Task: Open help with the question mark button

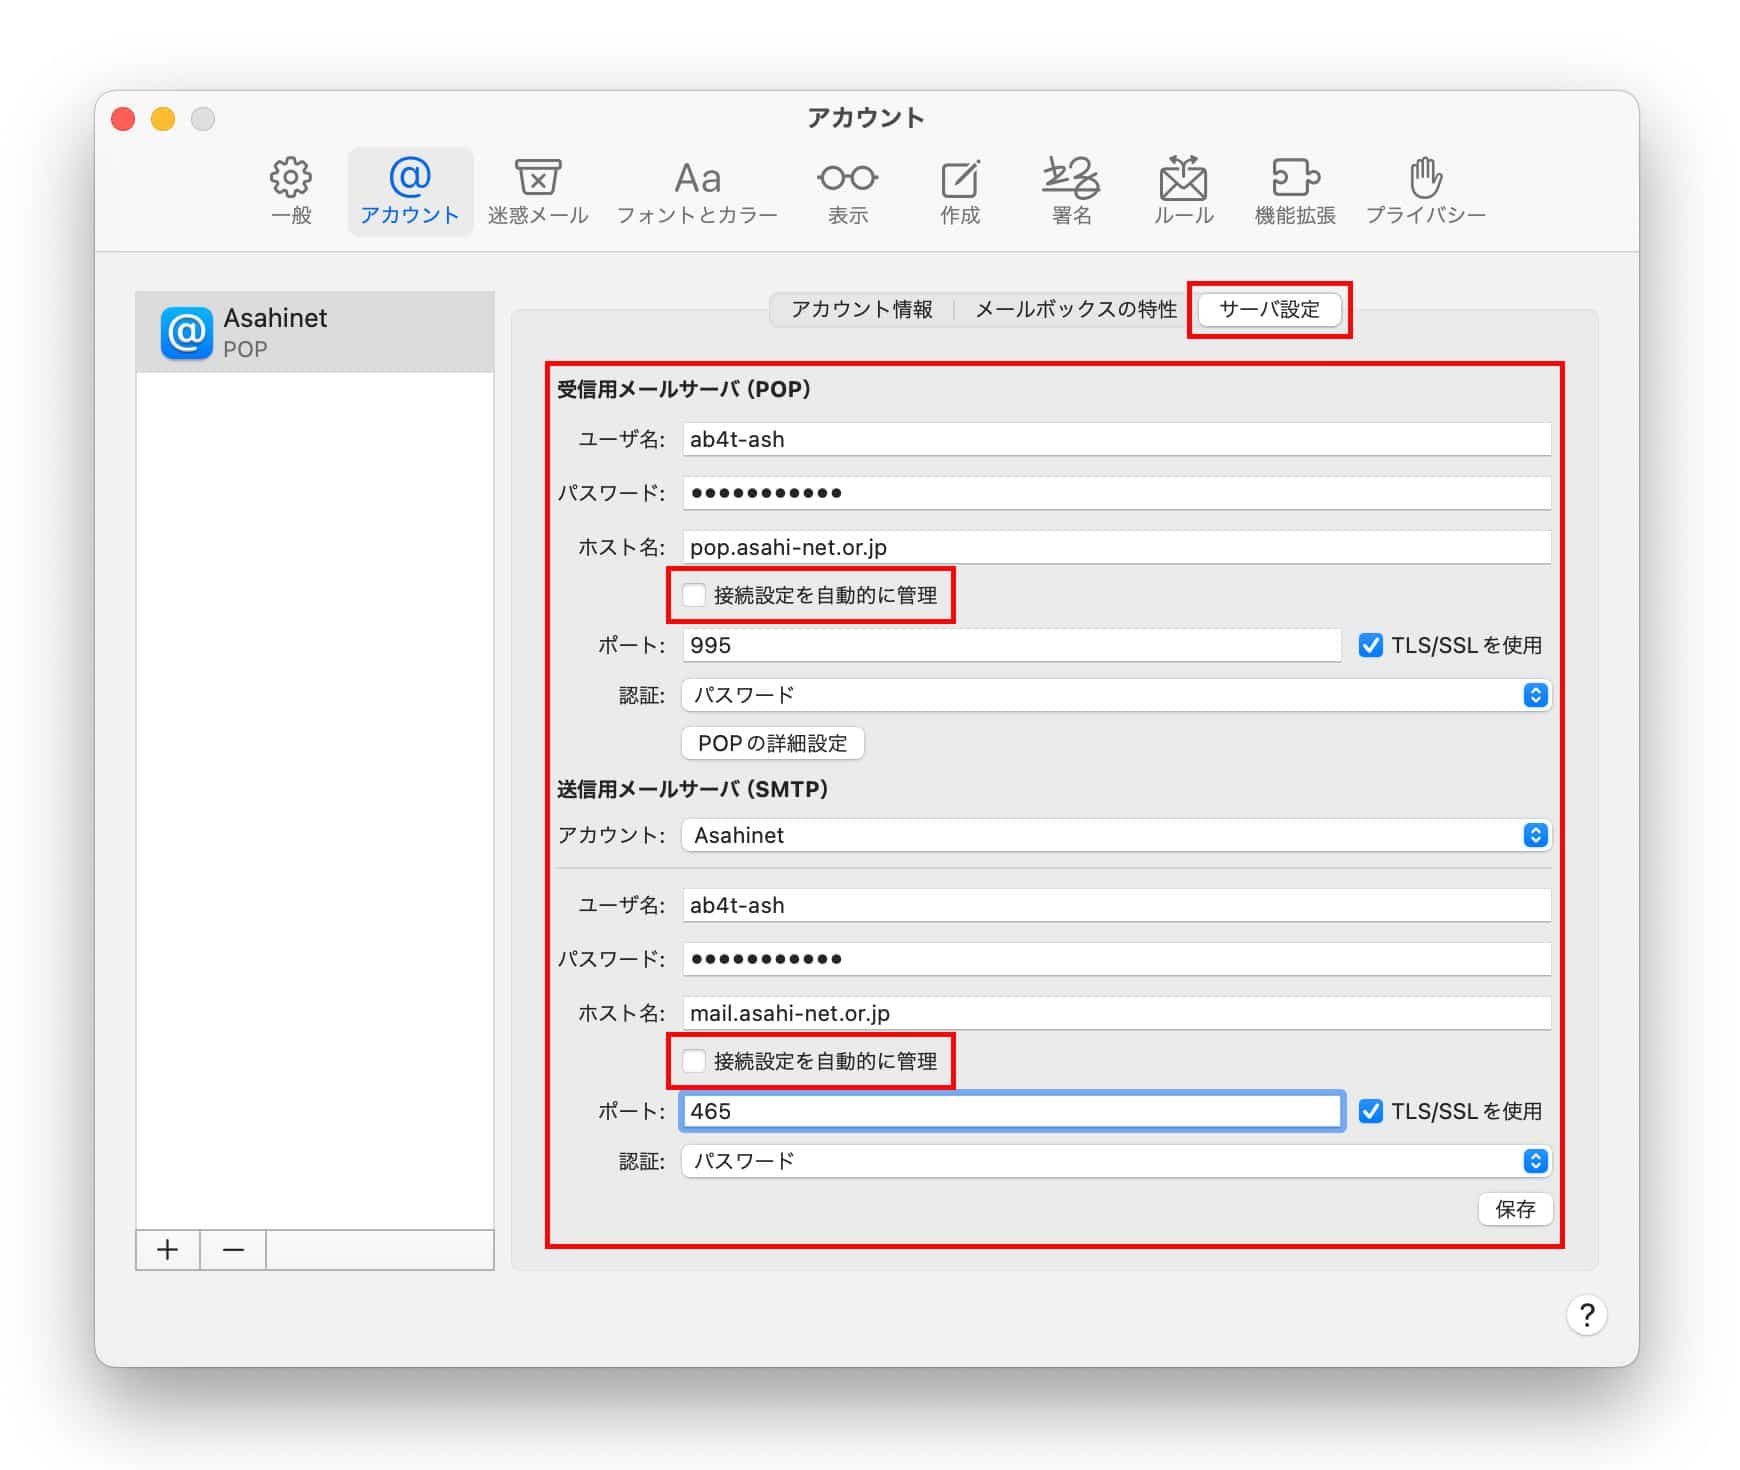Action: coord(1586,1315)
